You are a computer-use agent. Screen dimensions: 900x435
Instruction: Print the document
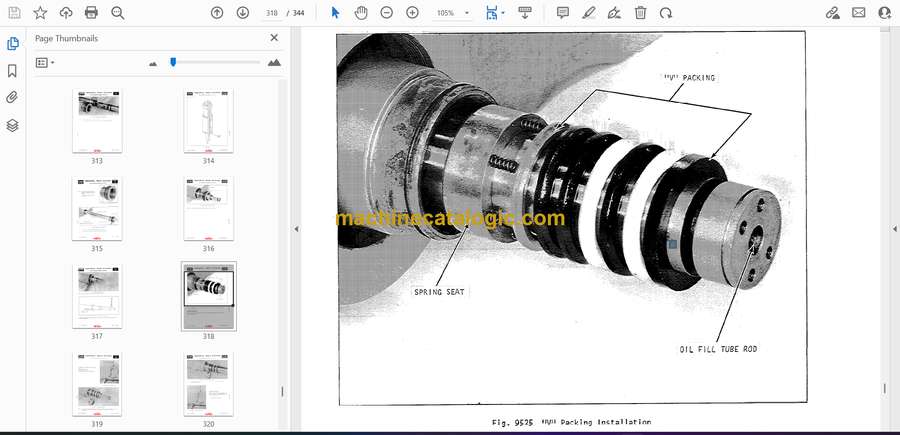coord(91,13)
